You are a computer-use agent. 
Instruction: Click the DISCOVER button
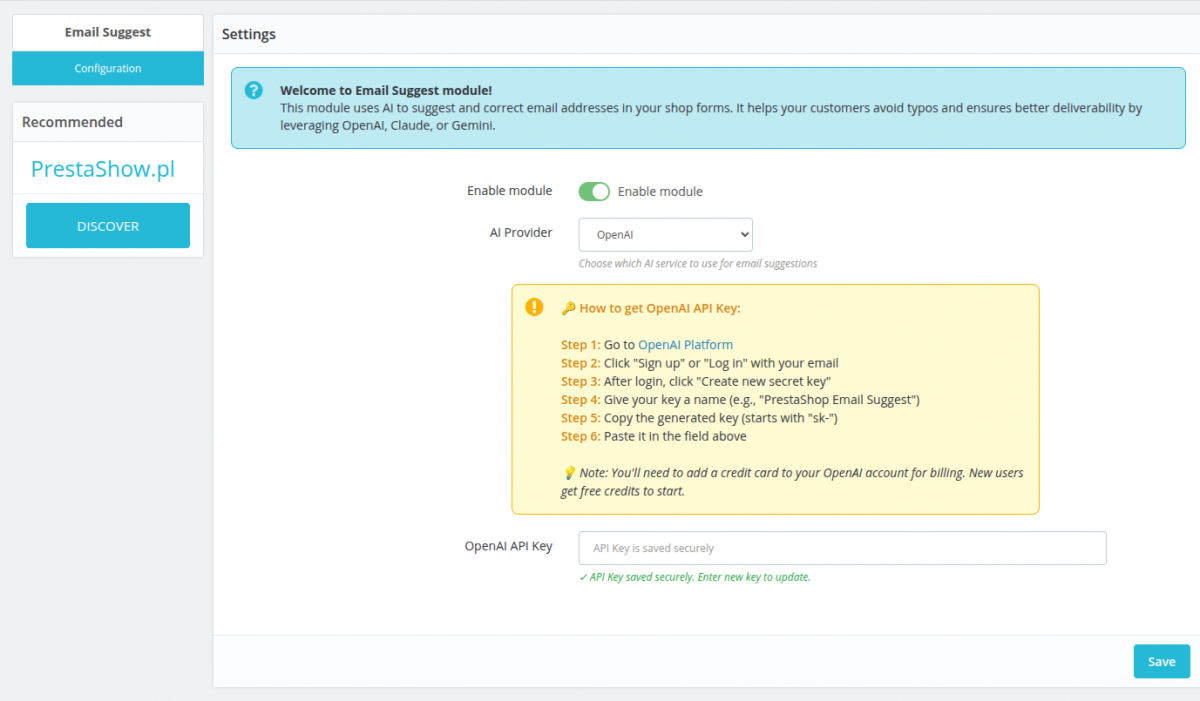108,226
